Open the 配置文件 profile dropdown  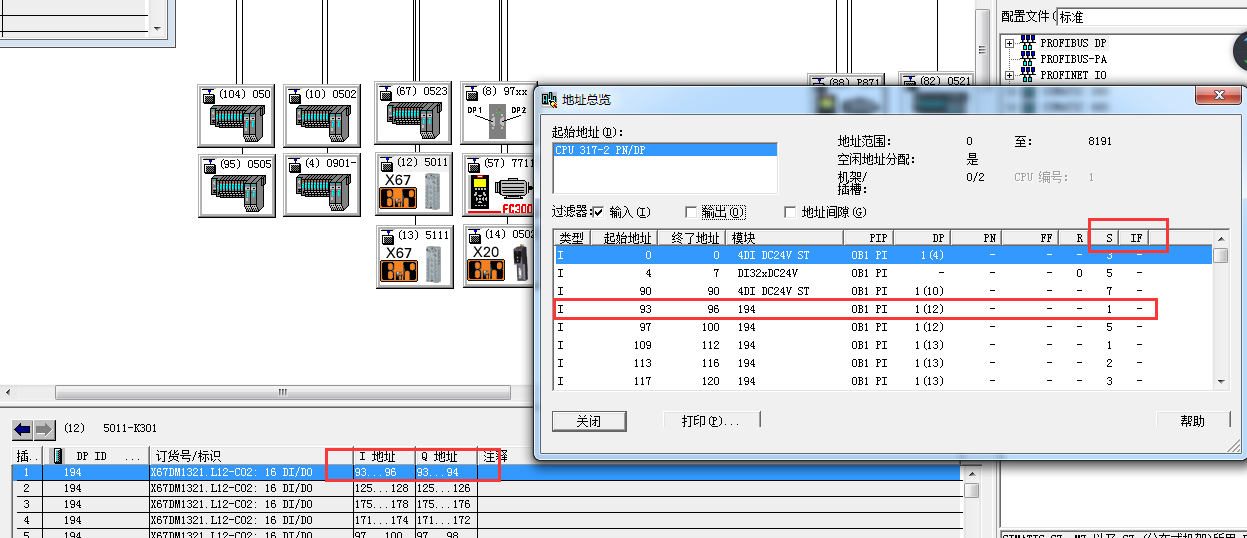(1150, 17)
